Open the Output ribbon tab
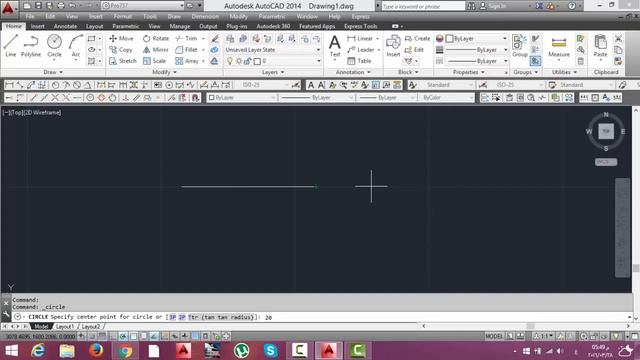The width and height of the screenshot is (640, 360). (x=208, y=26)
